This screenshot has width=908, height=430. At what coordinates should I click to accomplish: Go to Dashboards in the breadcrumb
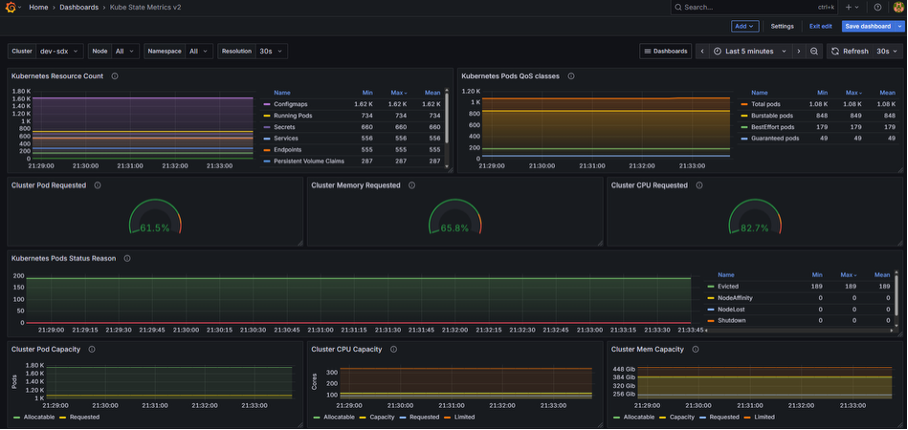[78, 7]
